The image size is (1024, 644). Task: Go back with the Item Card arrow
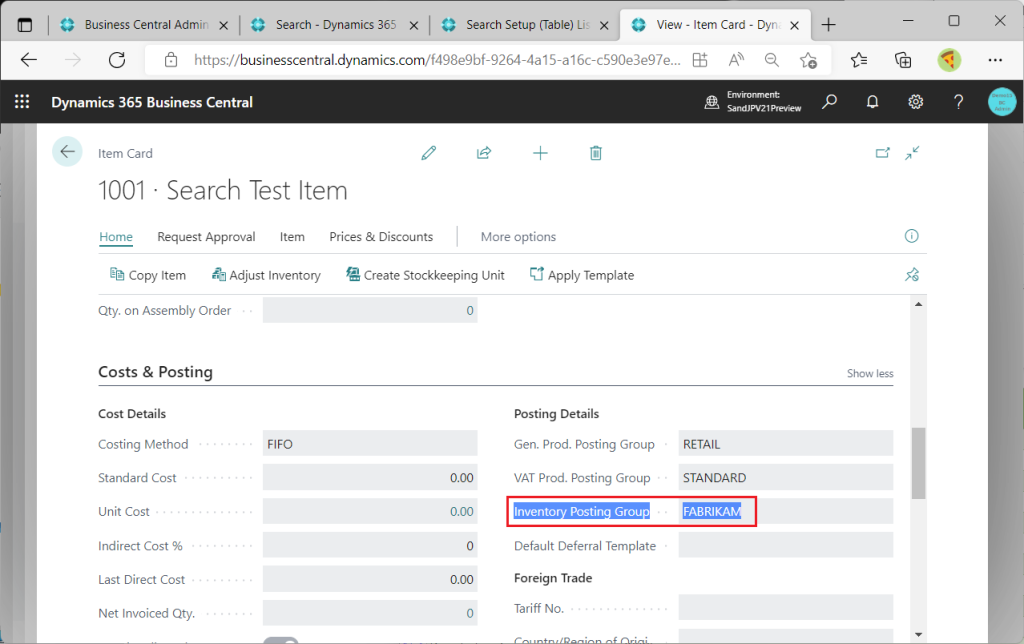pyautogui.click(x=67, y=152)
